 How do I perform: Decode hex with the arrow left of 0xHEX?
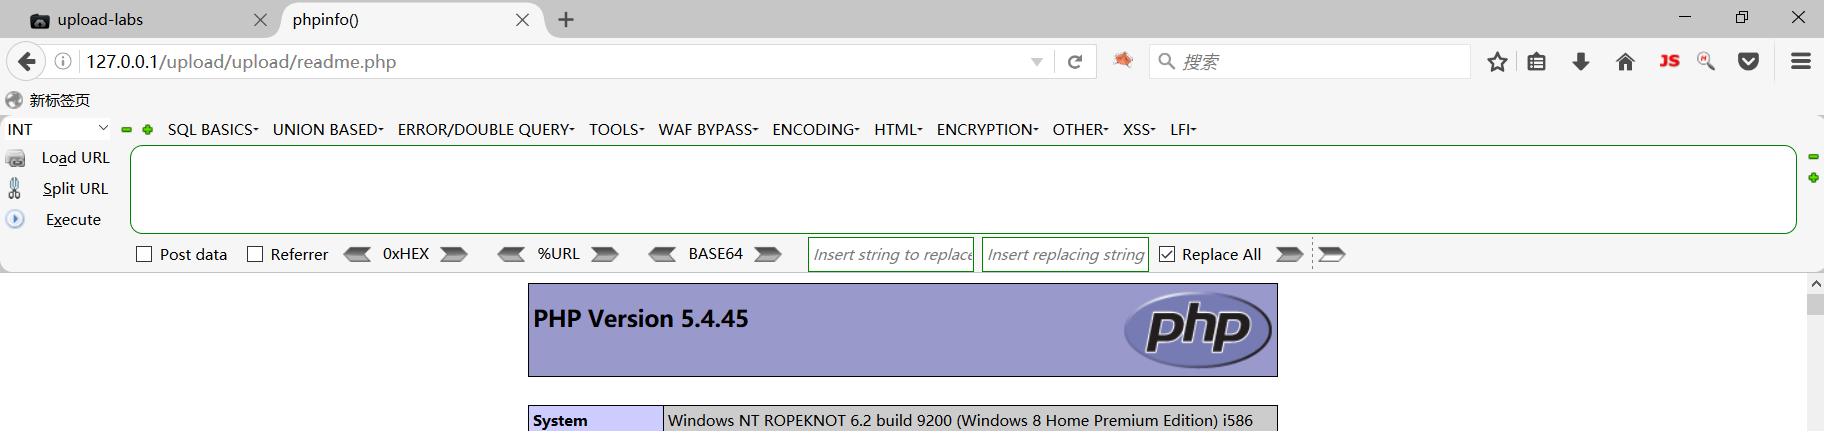(x=357, y=254)
